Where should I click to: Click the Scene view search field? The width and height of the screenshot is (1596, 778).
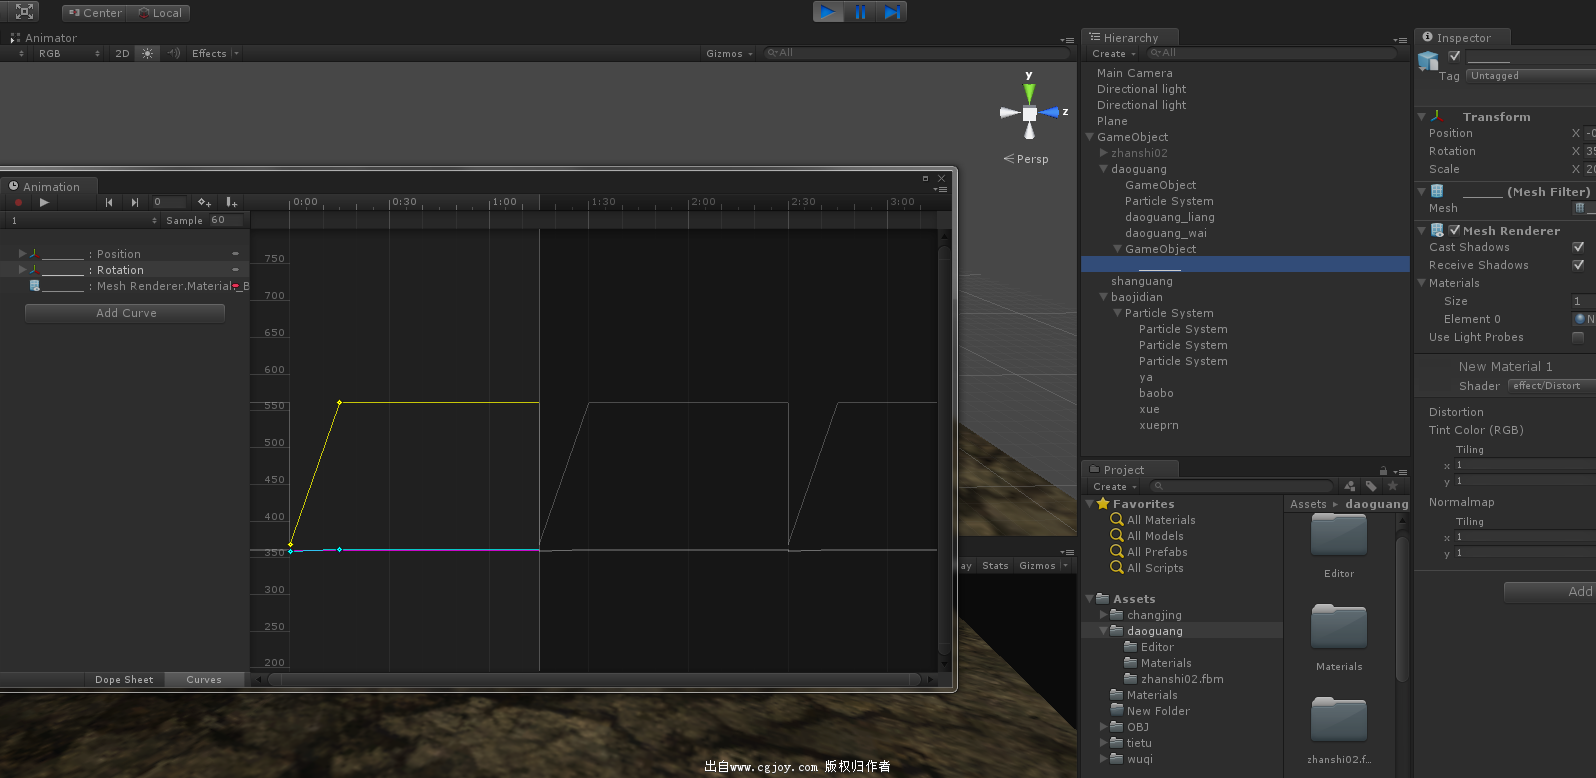(x=914, y=53)
